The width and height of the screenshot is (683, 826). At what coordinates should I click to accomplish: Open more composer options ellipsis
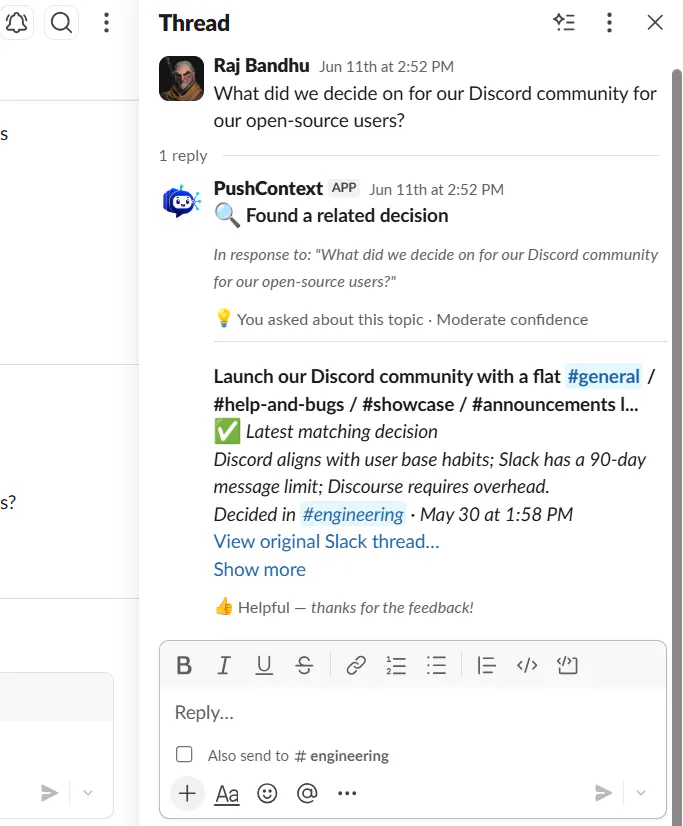[347, 793]
